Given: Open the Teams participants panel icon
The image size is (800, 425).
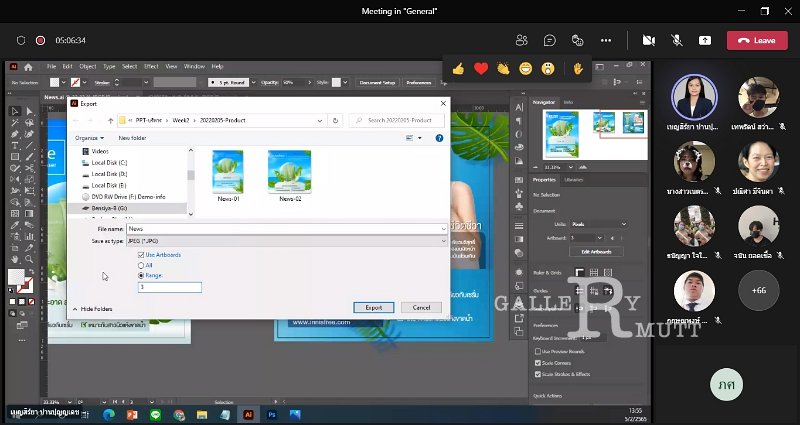Looking at the screenshot, I should 521,40.
